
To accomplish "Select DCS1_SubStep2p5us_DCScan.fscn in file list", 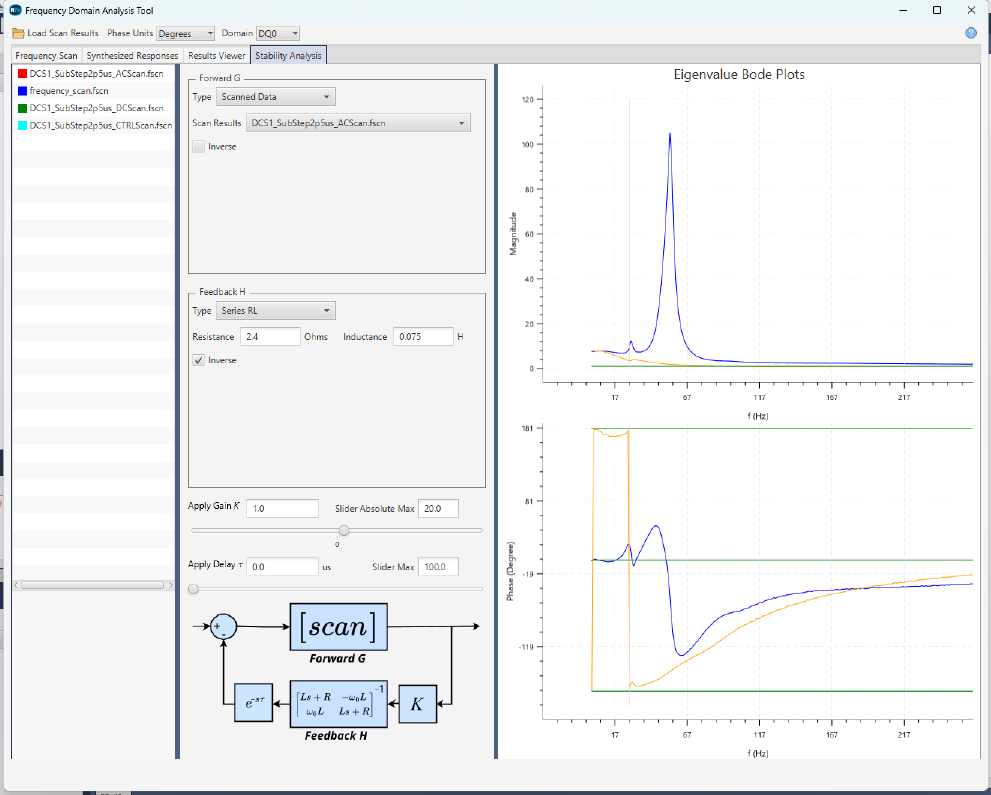I will 94,108.
